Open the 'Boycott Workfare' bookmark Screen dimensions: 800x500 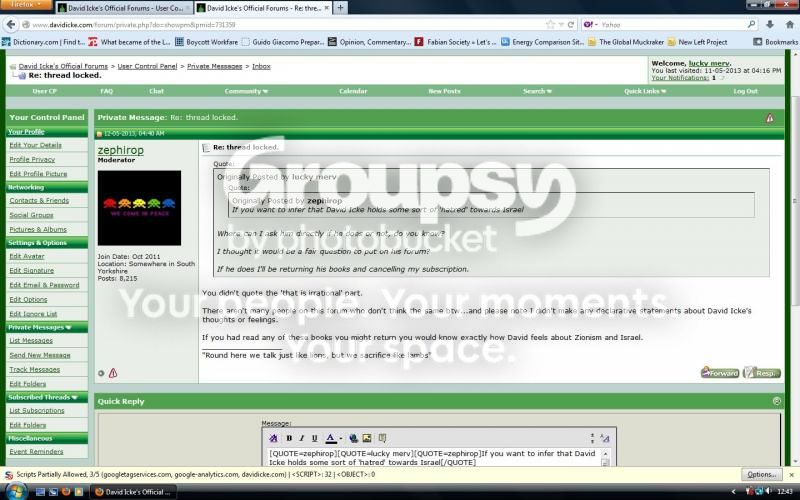pyautogui.click(x=207, y=42)
